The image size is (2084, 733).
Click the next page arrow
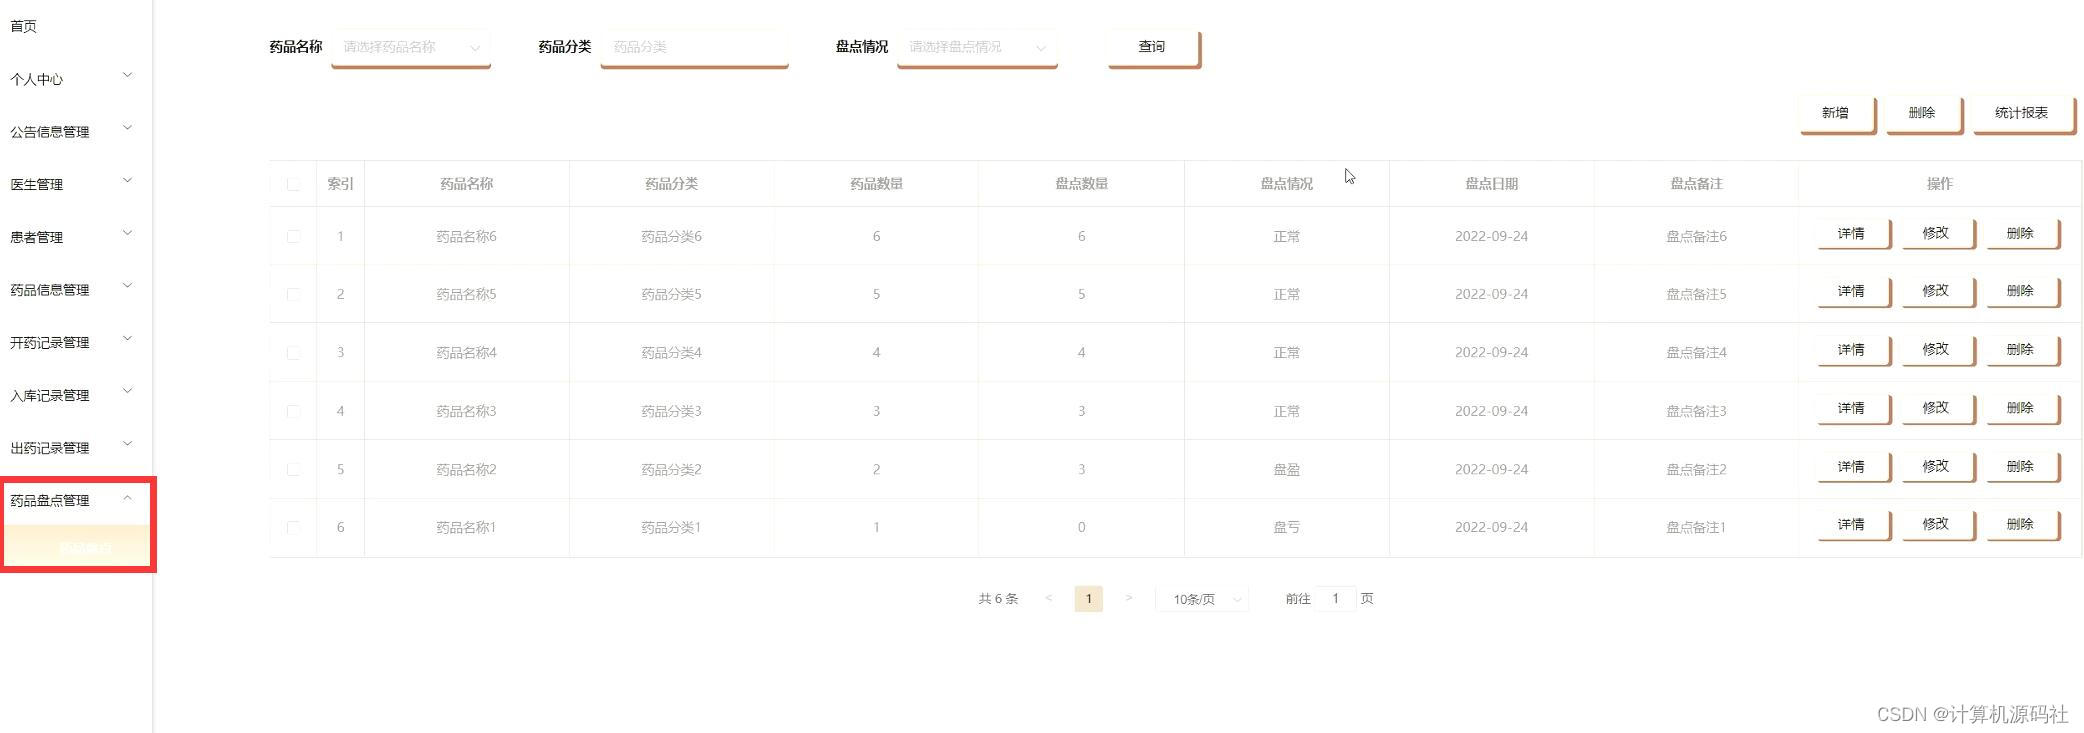(1129, 598)
